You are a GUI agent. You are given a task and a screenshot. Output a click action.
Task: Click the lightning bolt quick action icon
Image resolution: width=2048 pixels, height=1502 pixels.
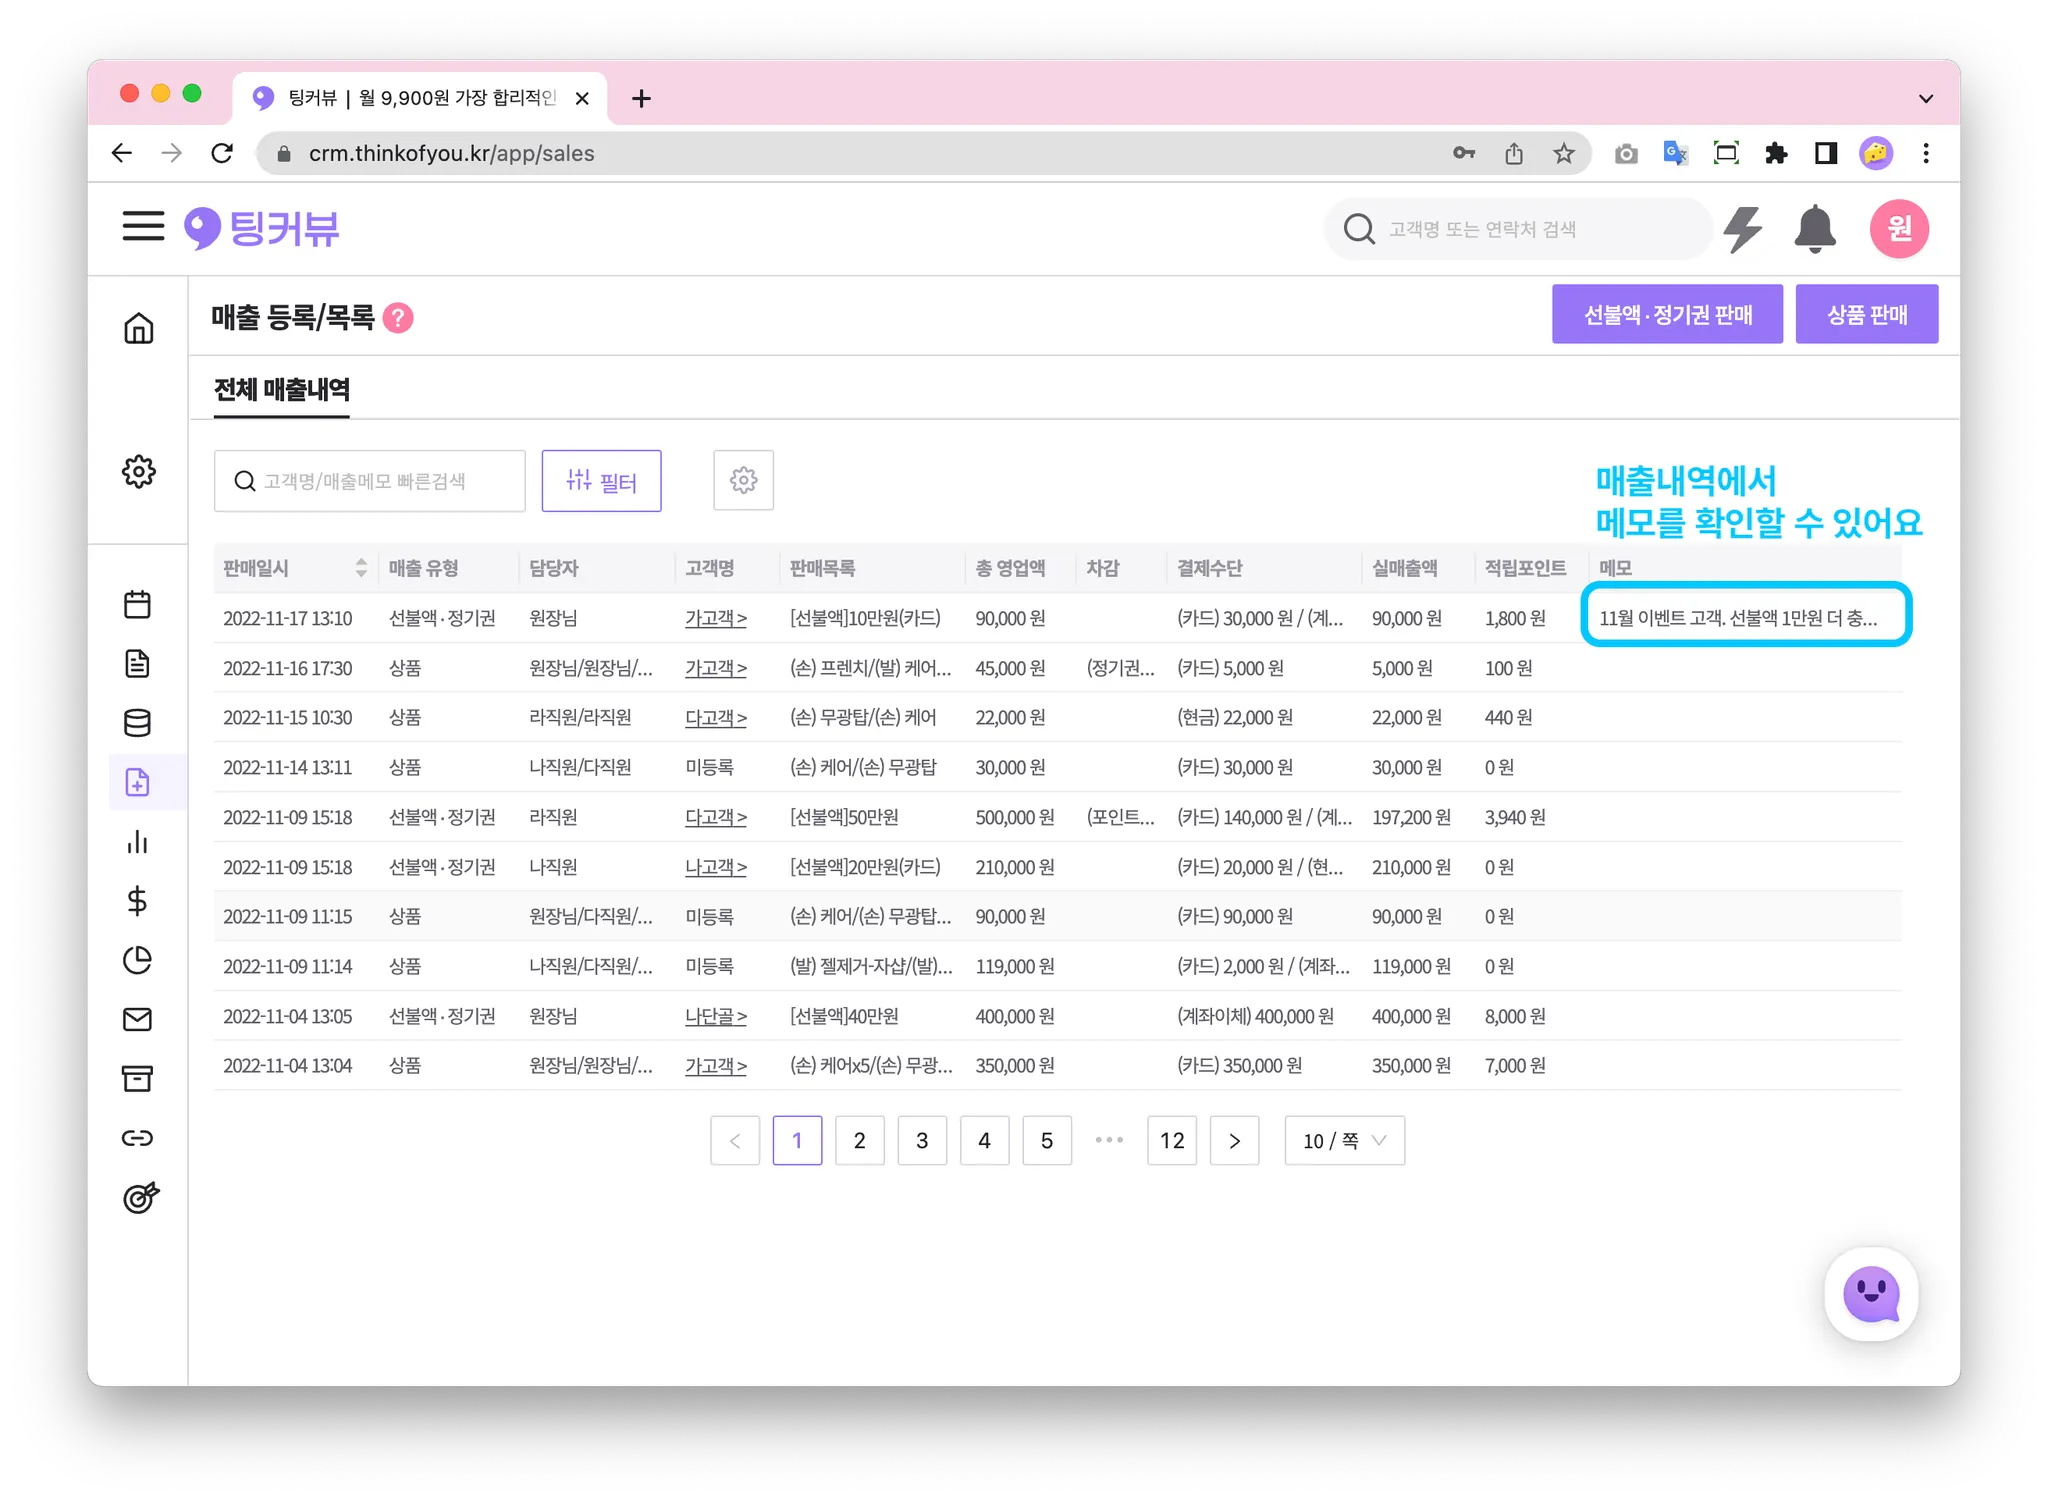1743,229
